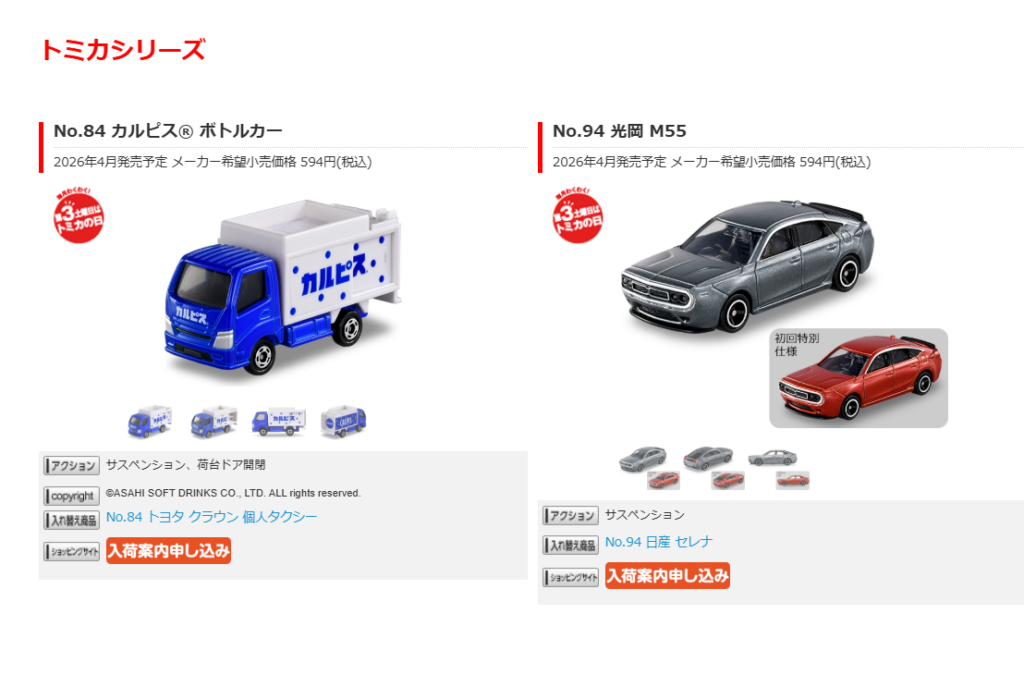The width and height of the screenshot is (1024, 675).
Task: Click the トミカシリーズ section title
Action: [123, 50]
